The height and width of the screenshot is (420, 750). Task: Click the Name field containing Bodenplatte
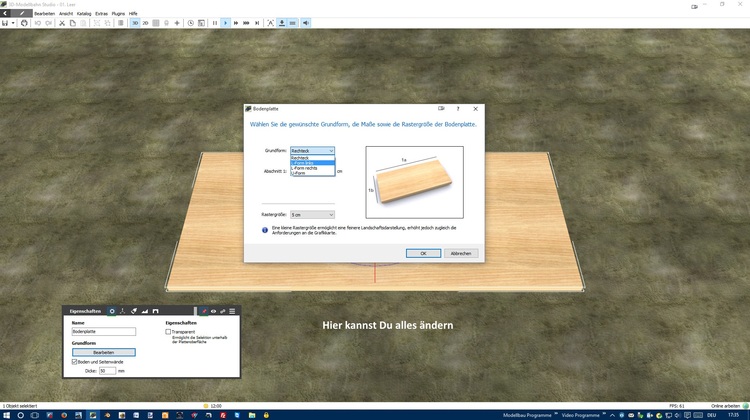tap(103, 331)
